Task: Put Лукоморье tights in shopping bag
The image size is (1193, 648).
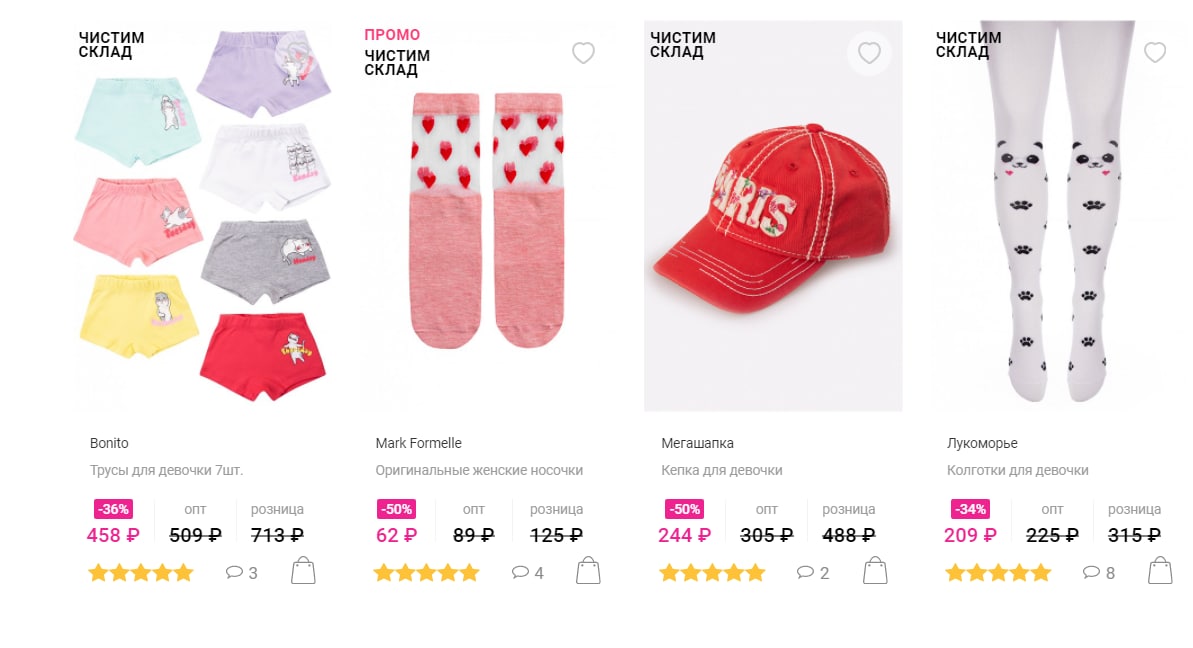Action: pyautogui.click(x=1160, y=570)
